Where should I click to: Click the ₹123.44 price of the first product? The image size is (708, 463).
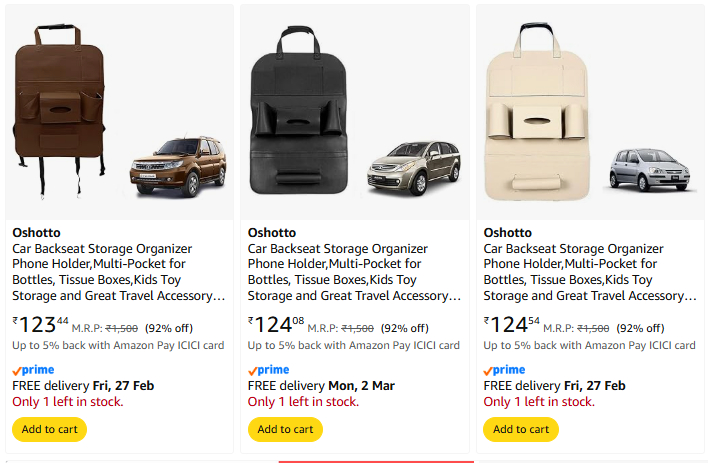(40, 325)
